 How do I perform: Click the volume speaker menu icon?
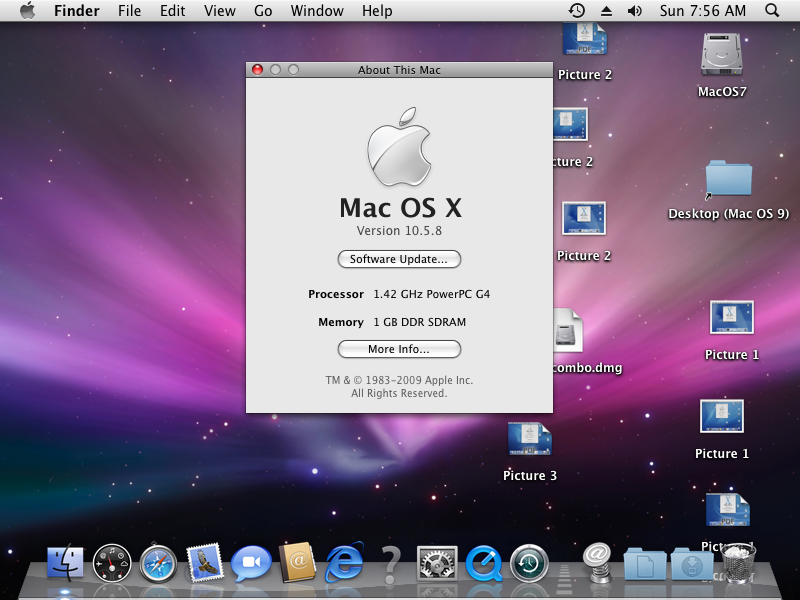coord(634,11)
